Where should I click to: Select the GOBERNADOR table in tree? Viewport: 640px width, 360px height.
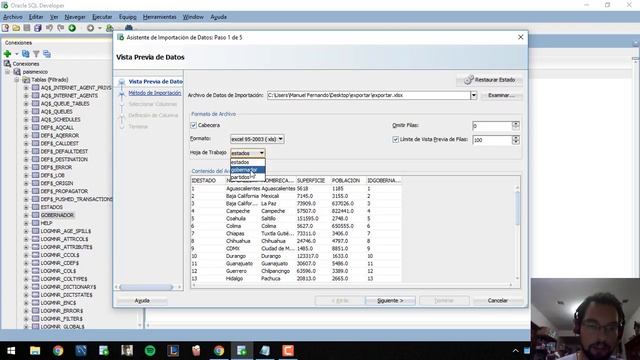pos(57,215)
